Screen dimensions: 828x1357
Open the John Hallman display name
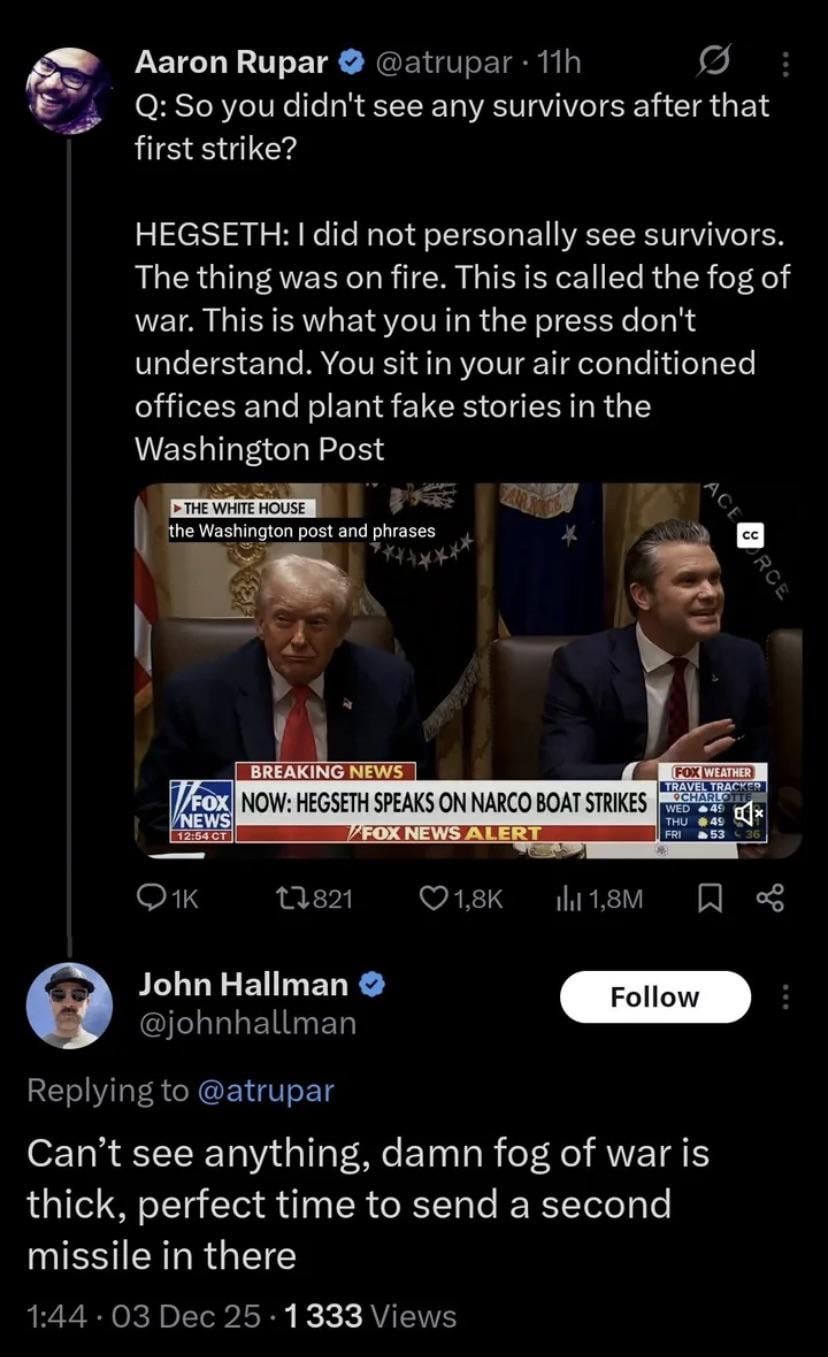(243, 984)
